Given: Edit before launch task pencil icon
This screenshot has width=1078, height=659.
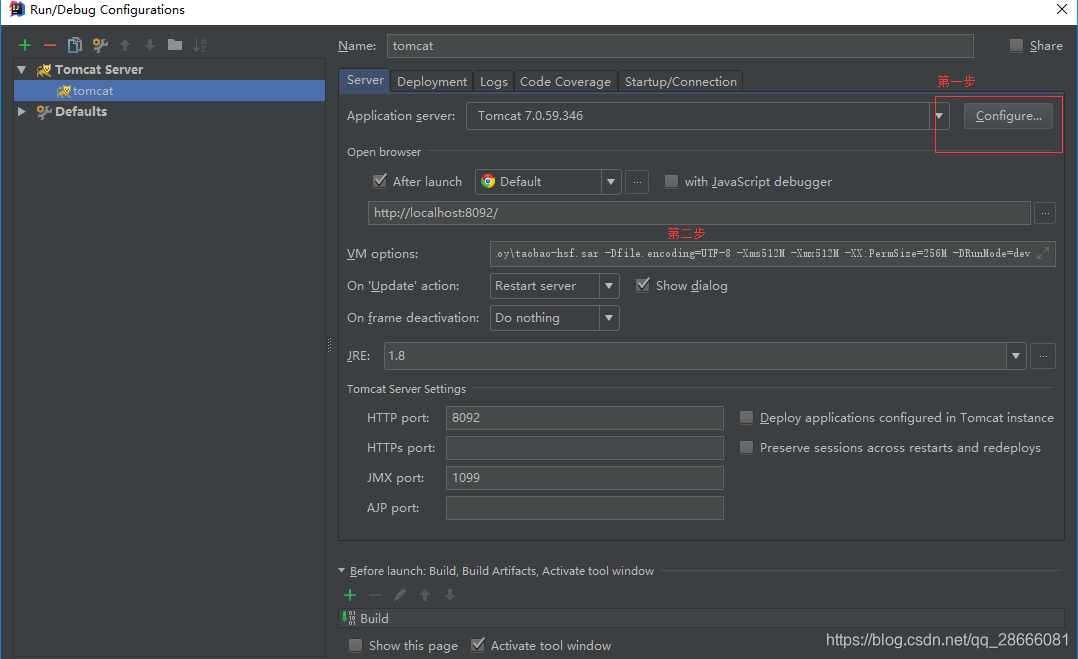Looking at the screenshot, I should [x=399, y=595].
